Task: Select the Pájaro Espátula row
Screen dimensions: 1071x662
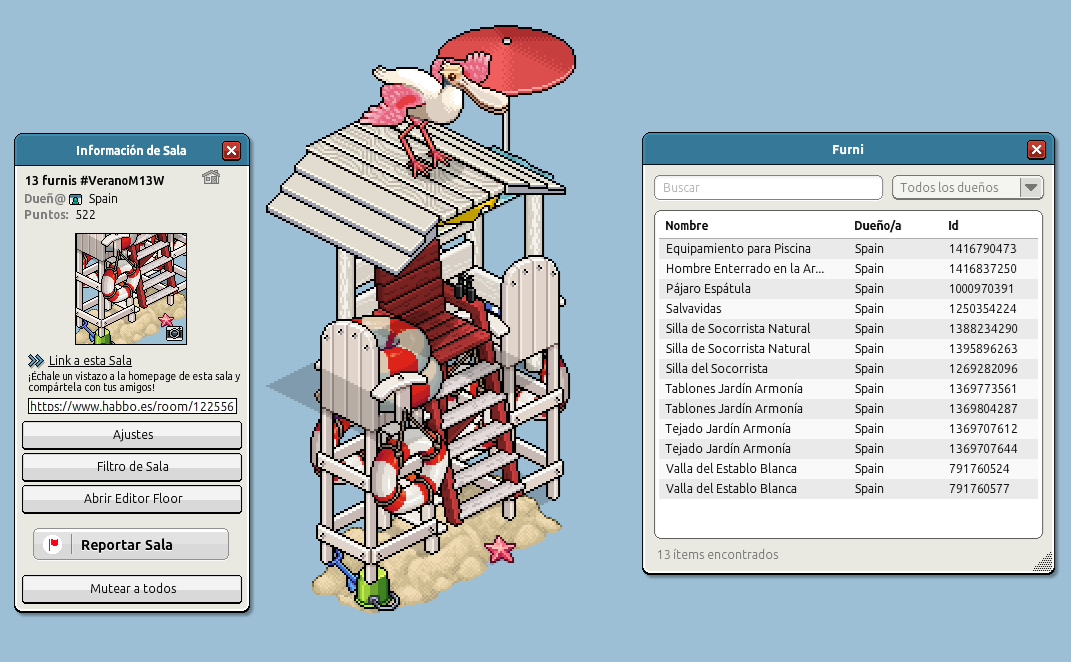Action: pyautogui.click(x=848, y=288)
